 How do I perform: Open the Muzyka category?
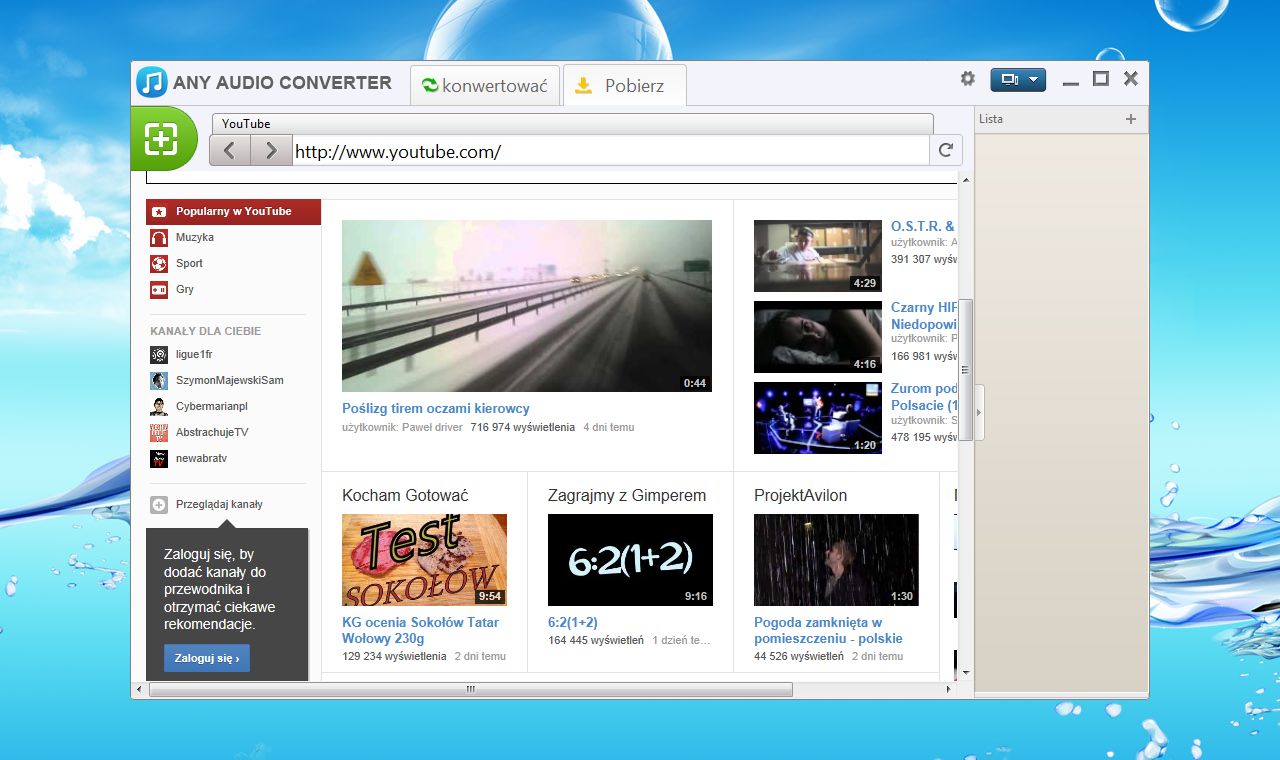(x=194, y=237)
